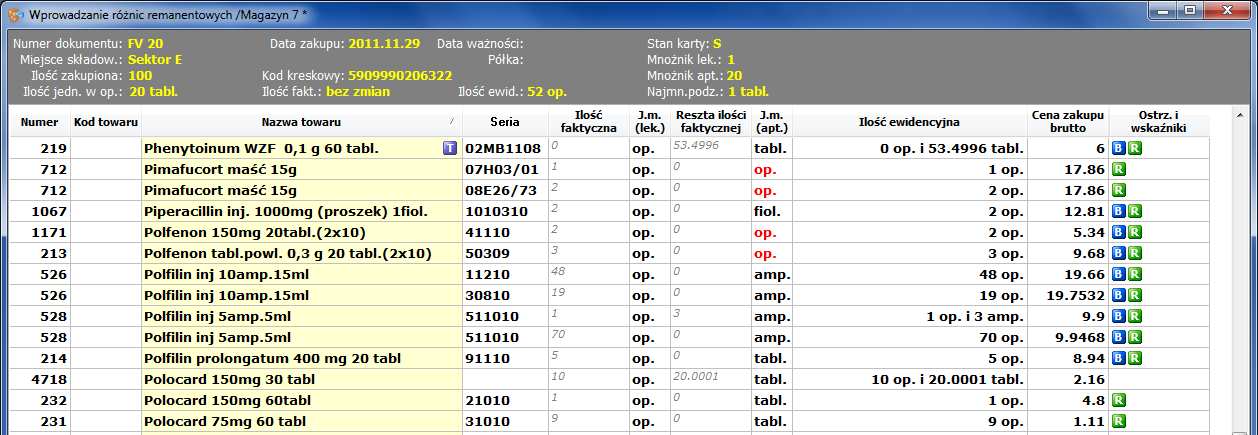Image resolution: width=1258 pixels, height=435 pixels.
Task: Sort by the Numer column header
Action: pos(40,122)
